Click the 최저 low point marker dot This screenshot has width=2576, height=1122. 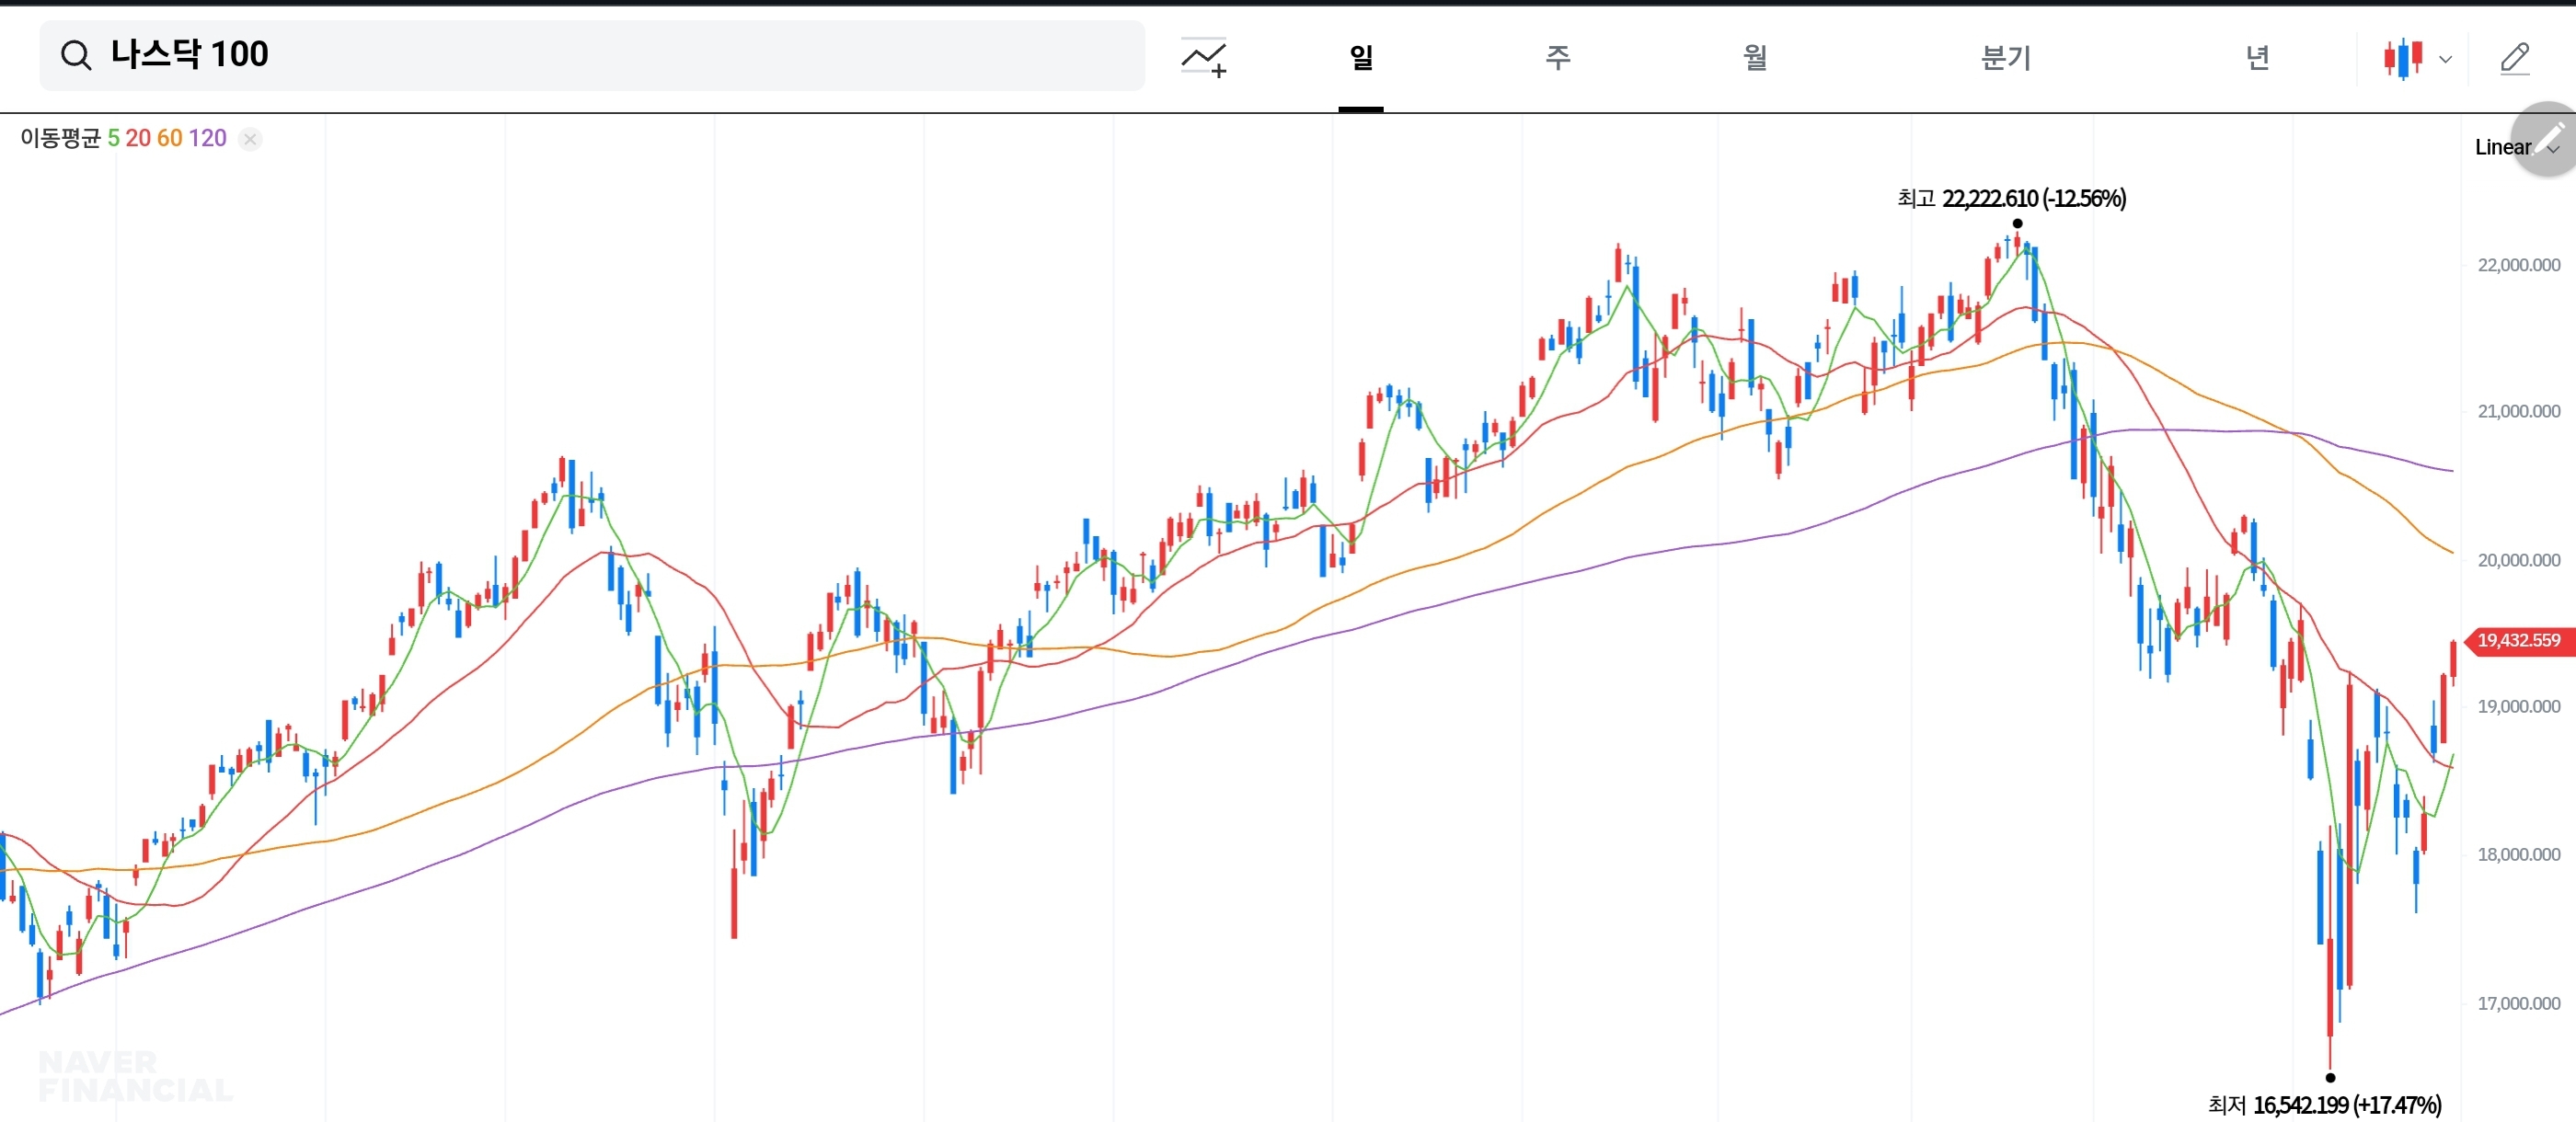pos(2330,1077)
